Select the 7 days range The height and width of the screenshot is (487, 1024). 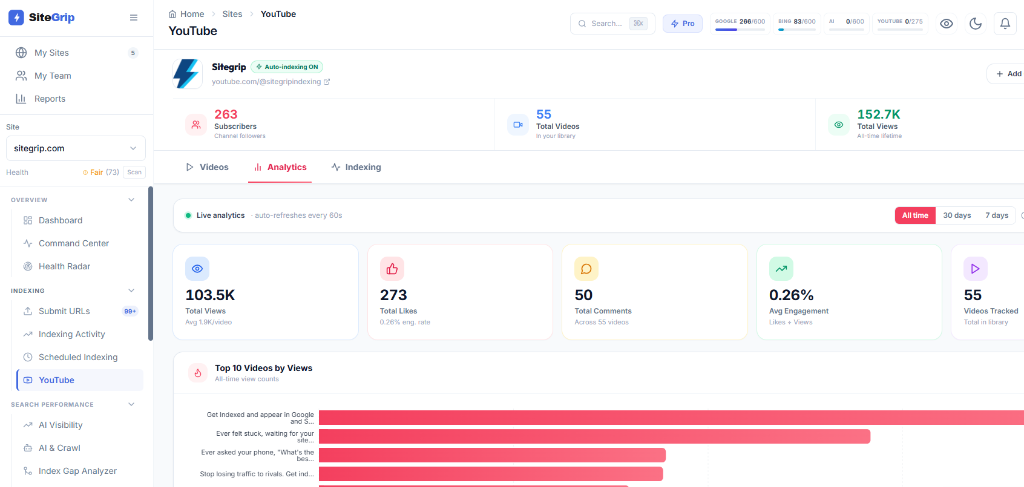996,215
